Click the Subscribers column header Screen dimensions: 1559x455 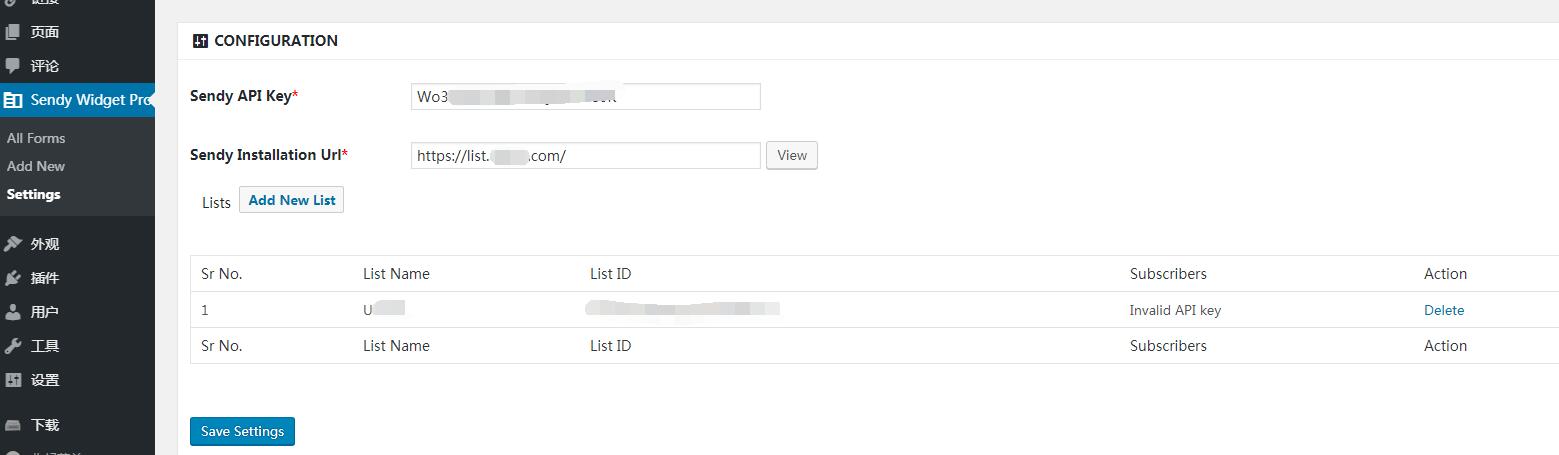(1168, 274)
